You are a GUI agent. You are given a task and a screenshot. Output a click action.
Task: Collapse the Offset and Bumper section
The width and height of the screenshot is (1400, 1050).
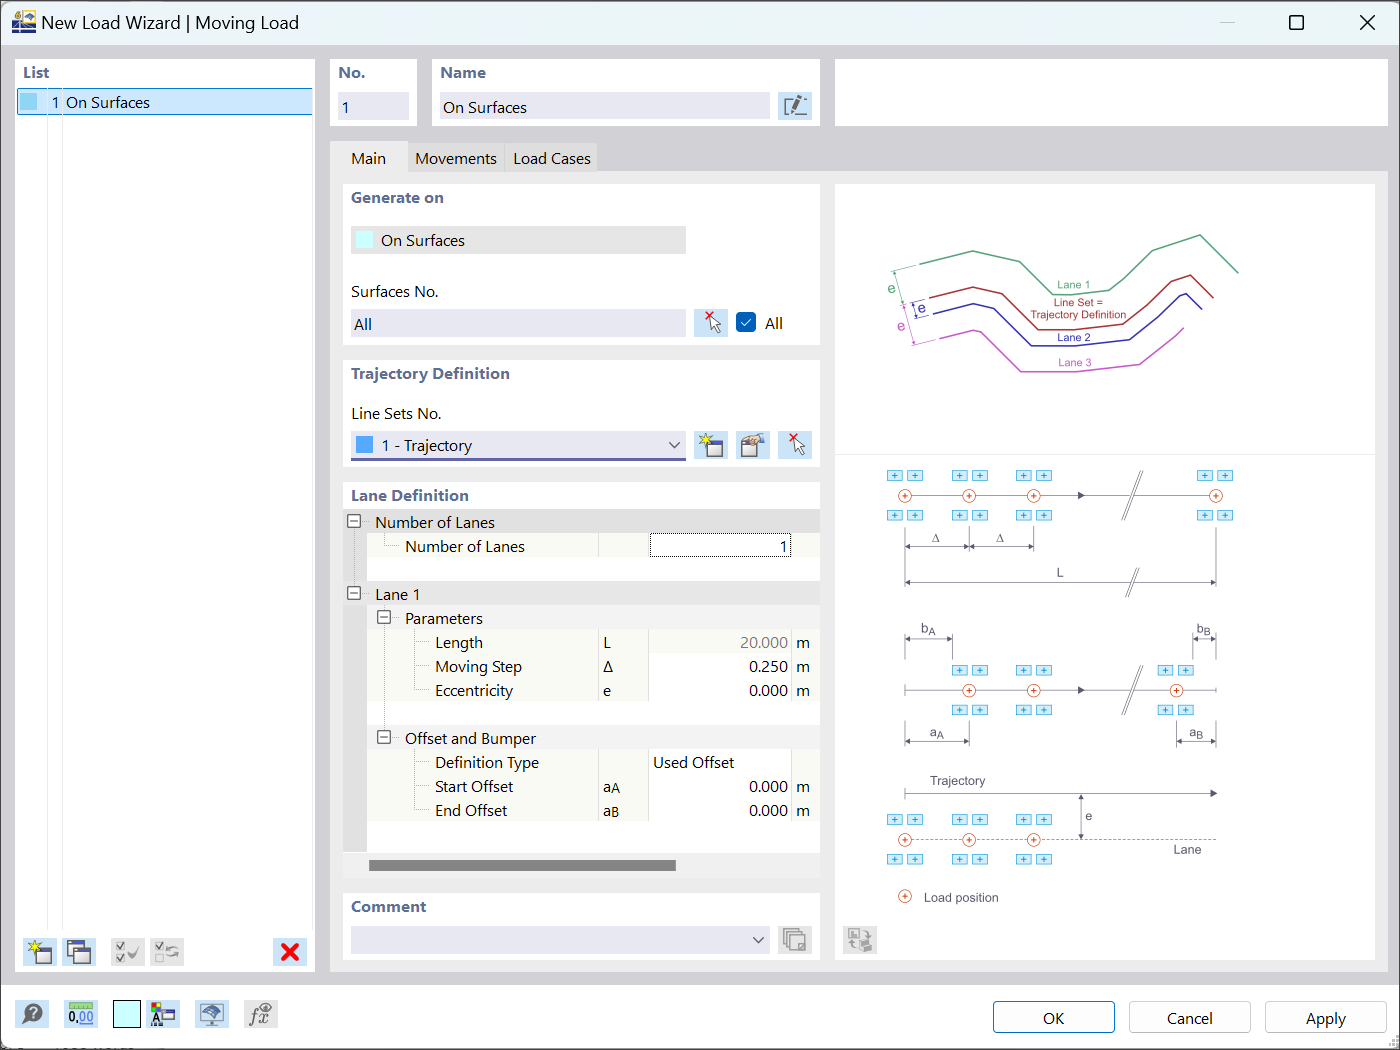pyautogui.click(x=385, y=738)
